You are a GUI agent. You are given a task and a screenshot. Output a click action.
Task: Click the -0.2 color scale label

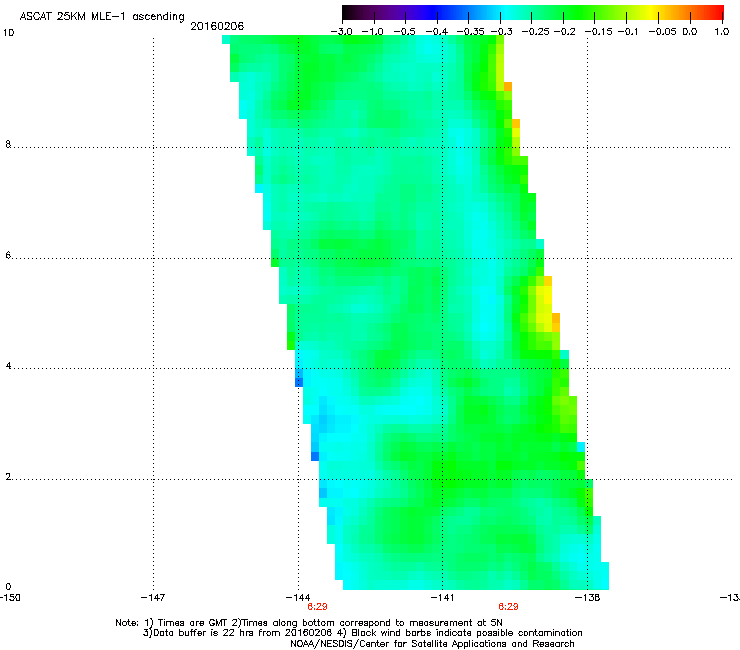(564, 32)
